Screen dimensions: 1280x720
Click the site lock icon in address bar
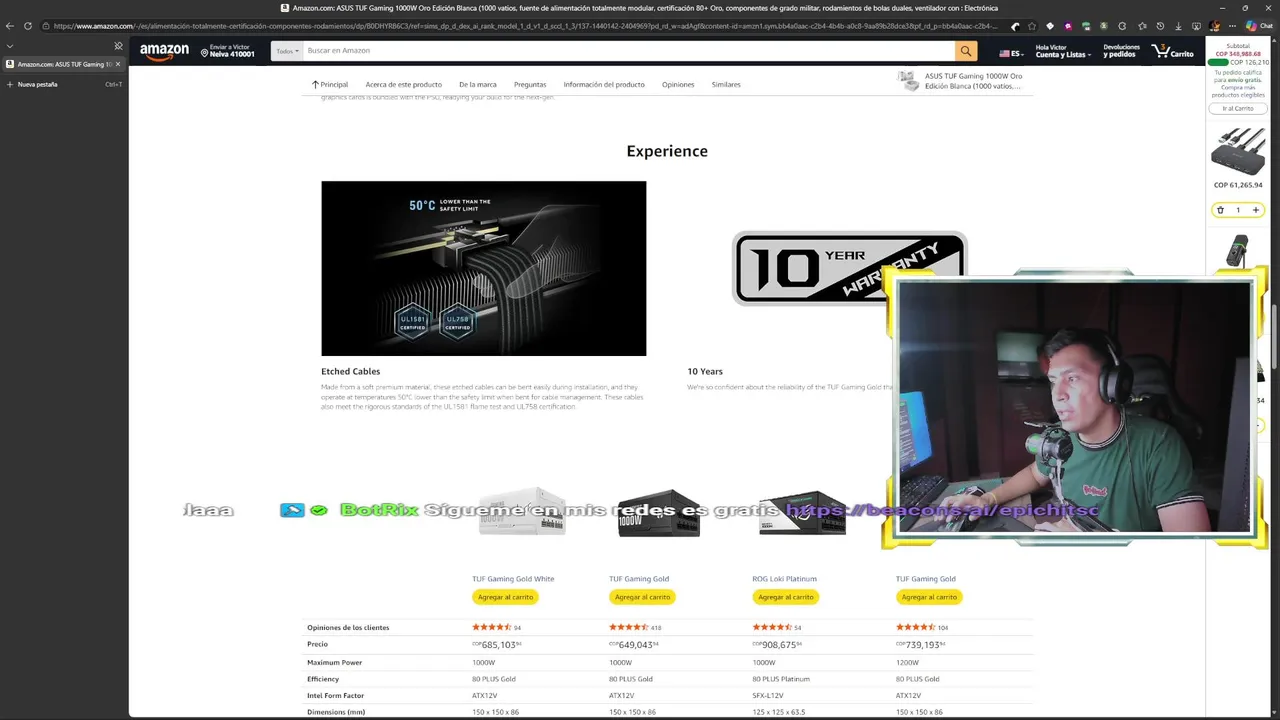coord(47,26)
